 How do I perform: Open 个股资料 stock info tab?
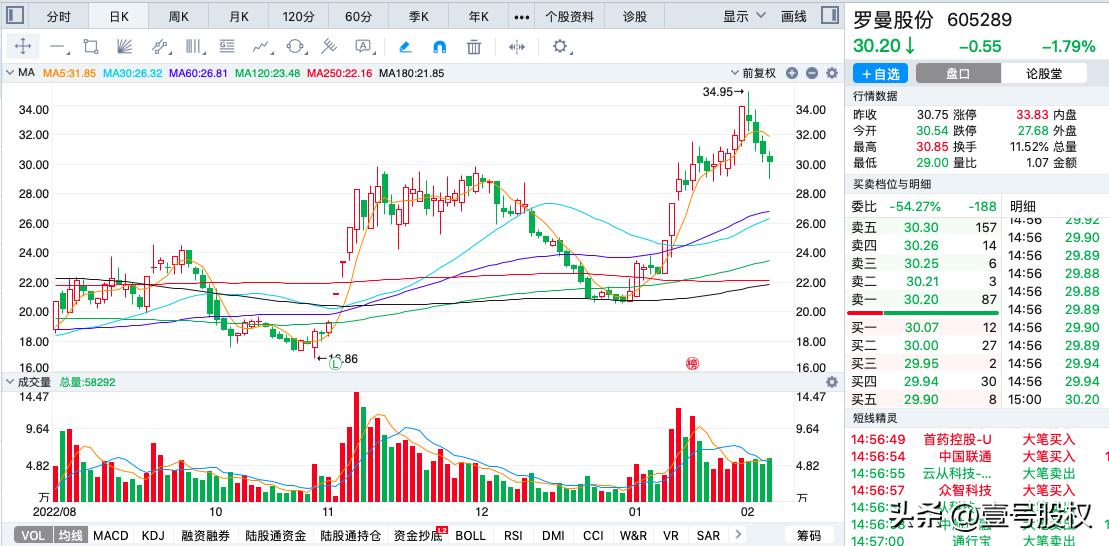click(570, 16)
